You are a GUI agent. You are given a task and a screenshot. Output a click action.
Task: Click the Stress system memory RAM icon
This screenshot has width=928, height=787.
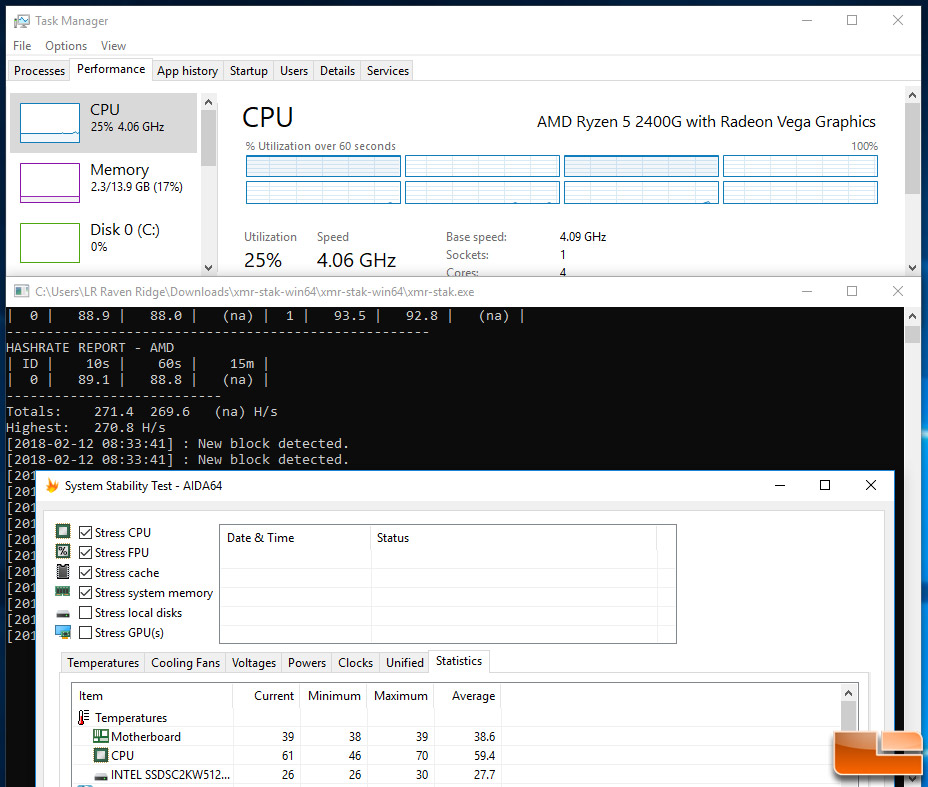[63, 592]
